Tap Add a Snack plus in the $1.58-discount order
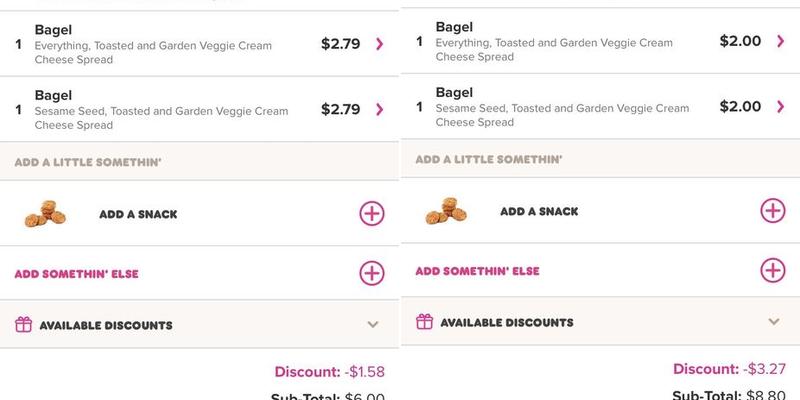 (x=372, y=213)
